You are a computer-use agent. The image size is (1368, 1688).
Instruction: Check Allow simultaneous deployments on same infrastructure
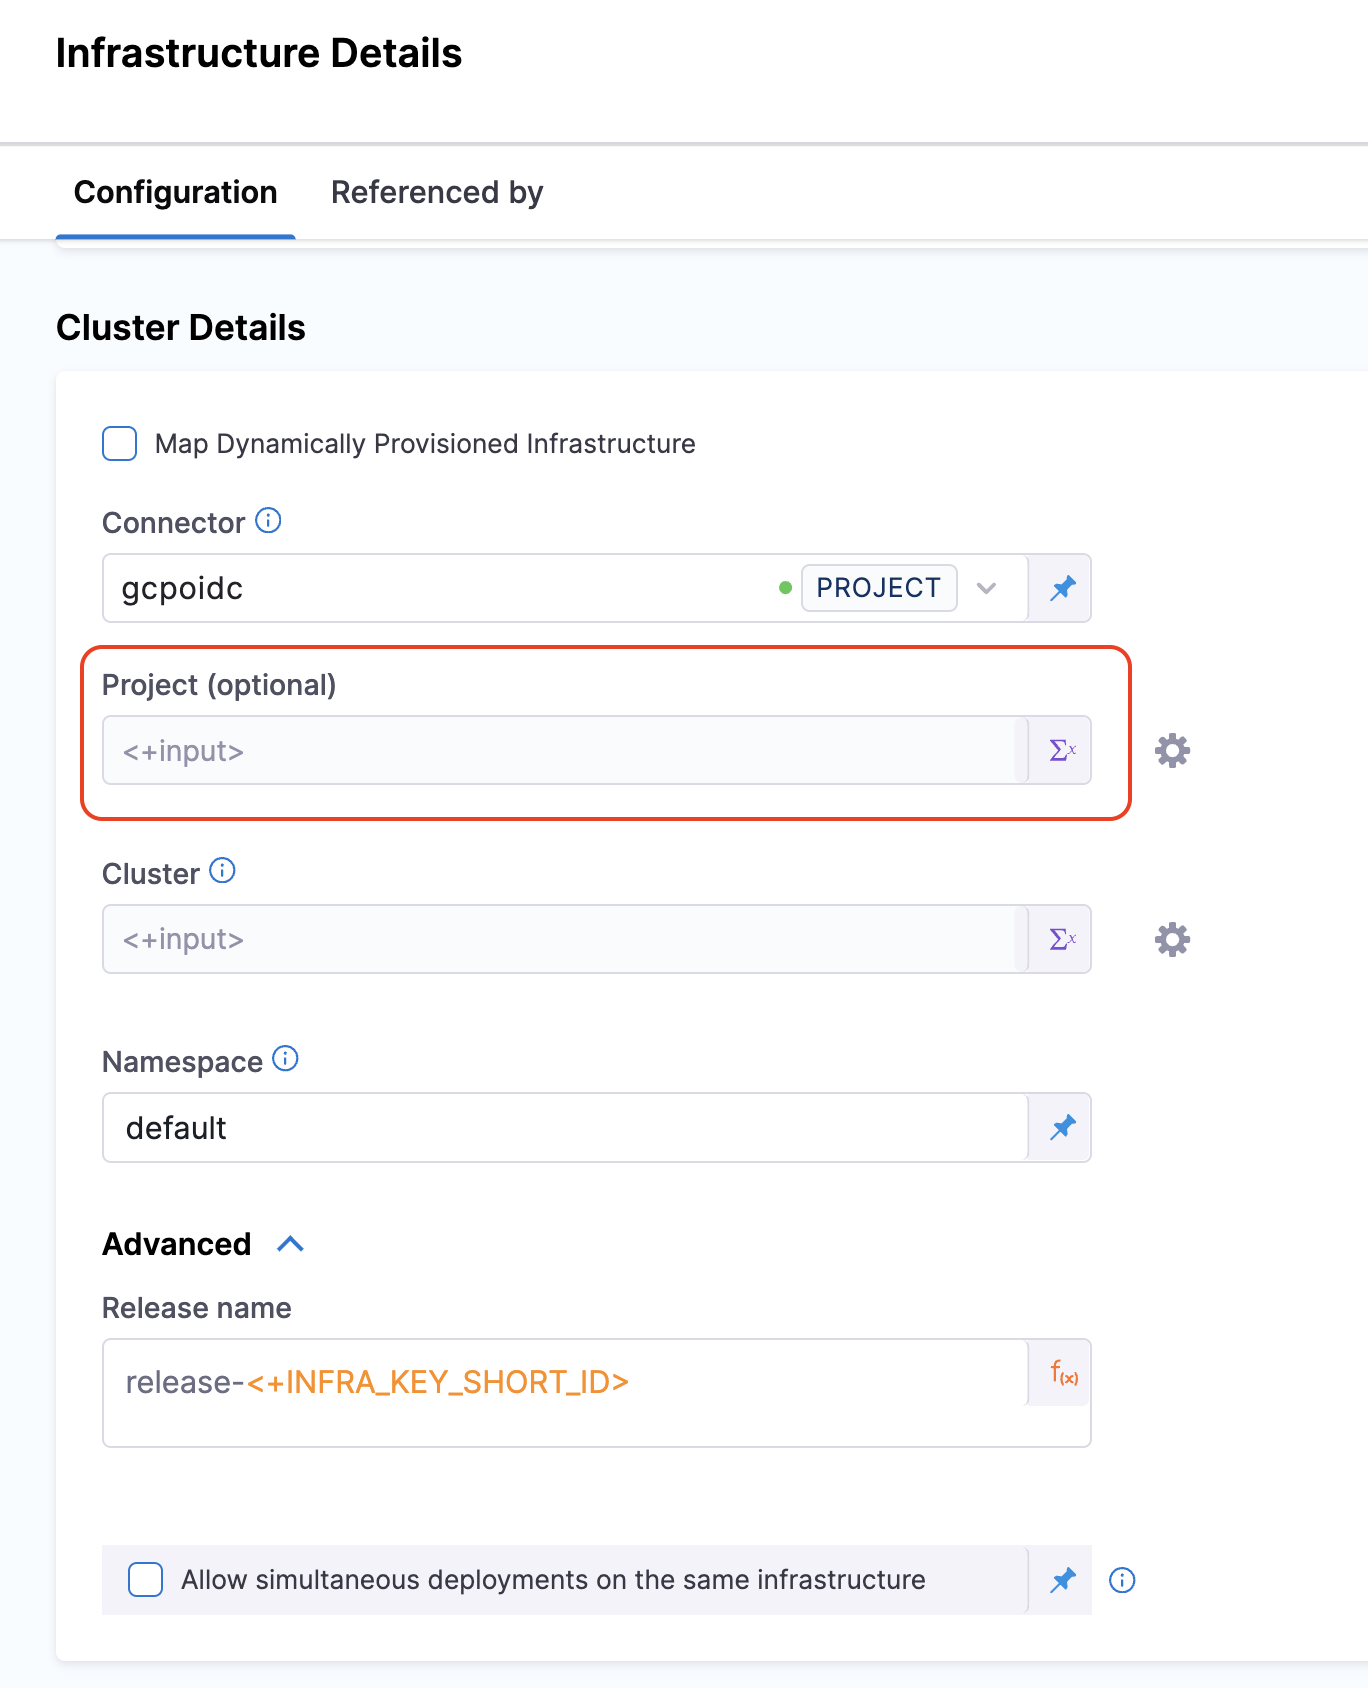[x=146, y=1580]
